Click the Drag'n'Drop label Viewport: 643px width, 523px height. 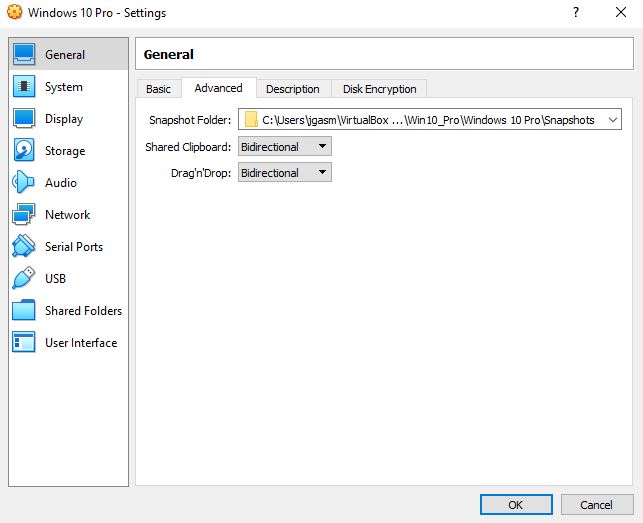point(201,173)
